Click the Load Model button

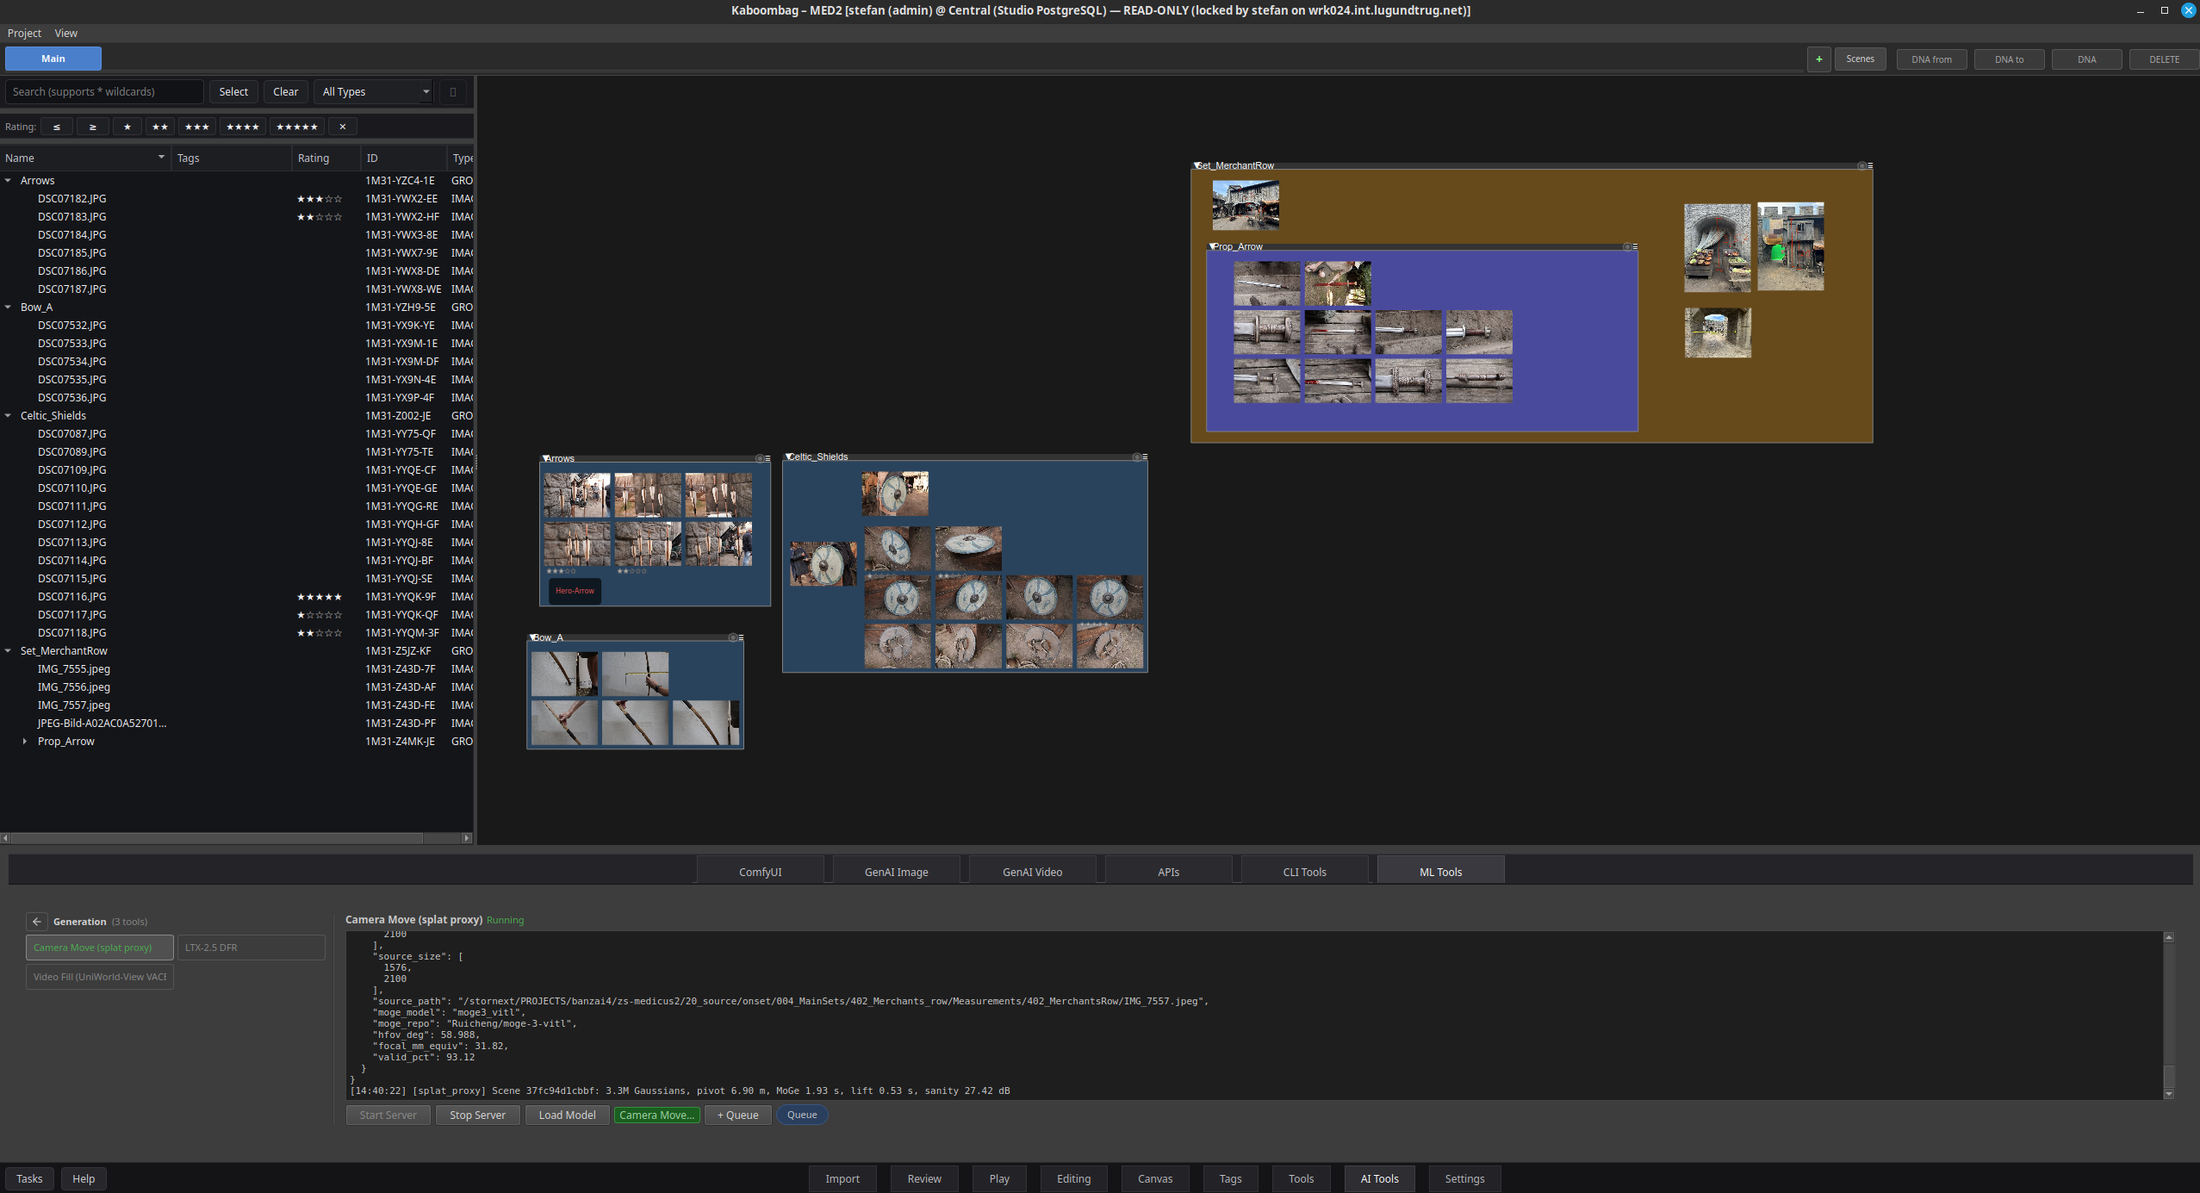pos(567,1115)
